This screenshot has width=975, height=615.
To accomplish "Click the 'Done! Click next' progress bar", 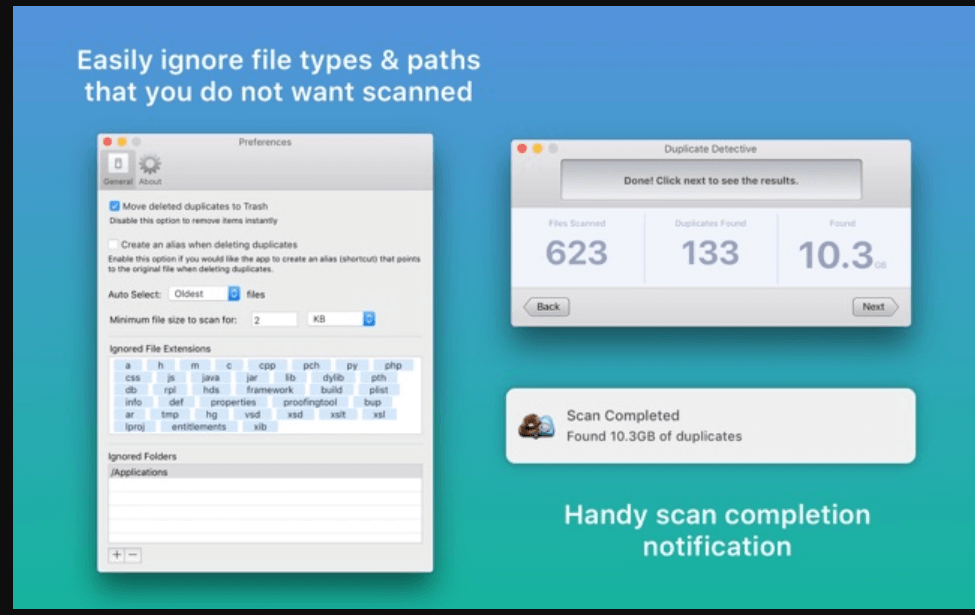I will (709, 179).
